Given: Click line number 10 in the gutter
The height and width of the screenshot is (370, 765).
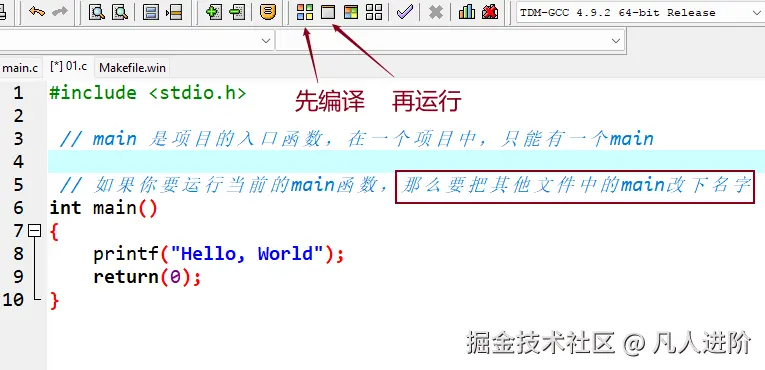Looking at the screenshot, I should [13, 299].
